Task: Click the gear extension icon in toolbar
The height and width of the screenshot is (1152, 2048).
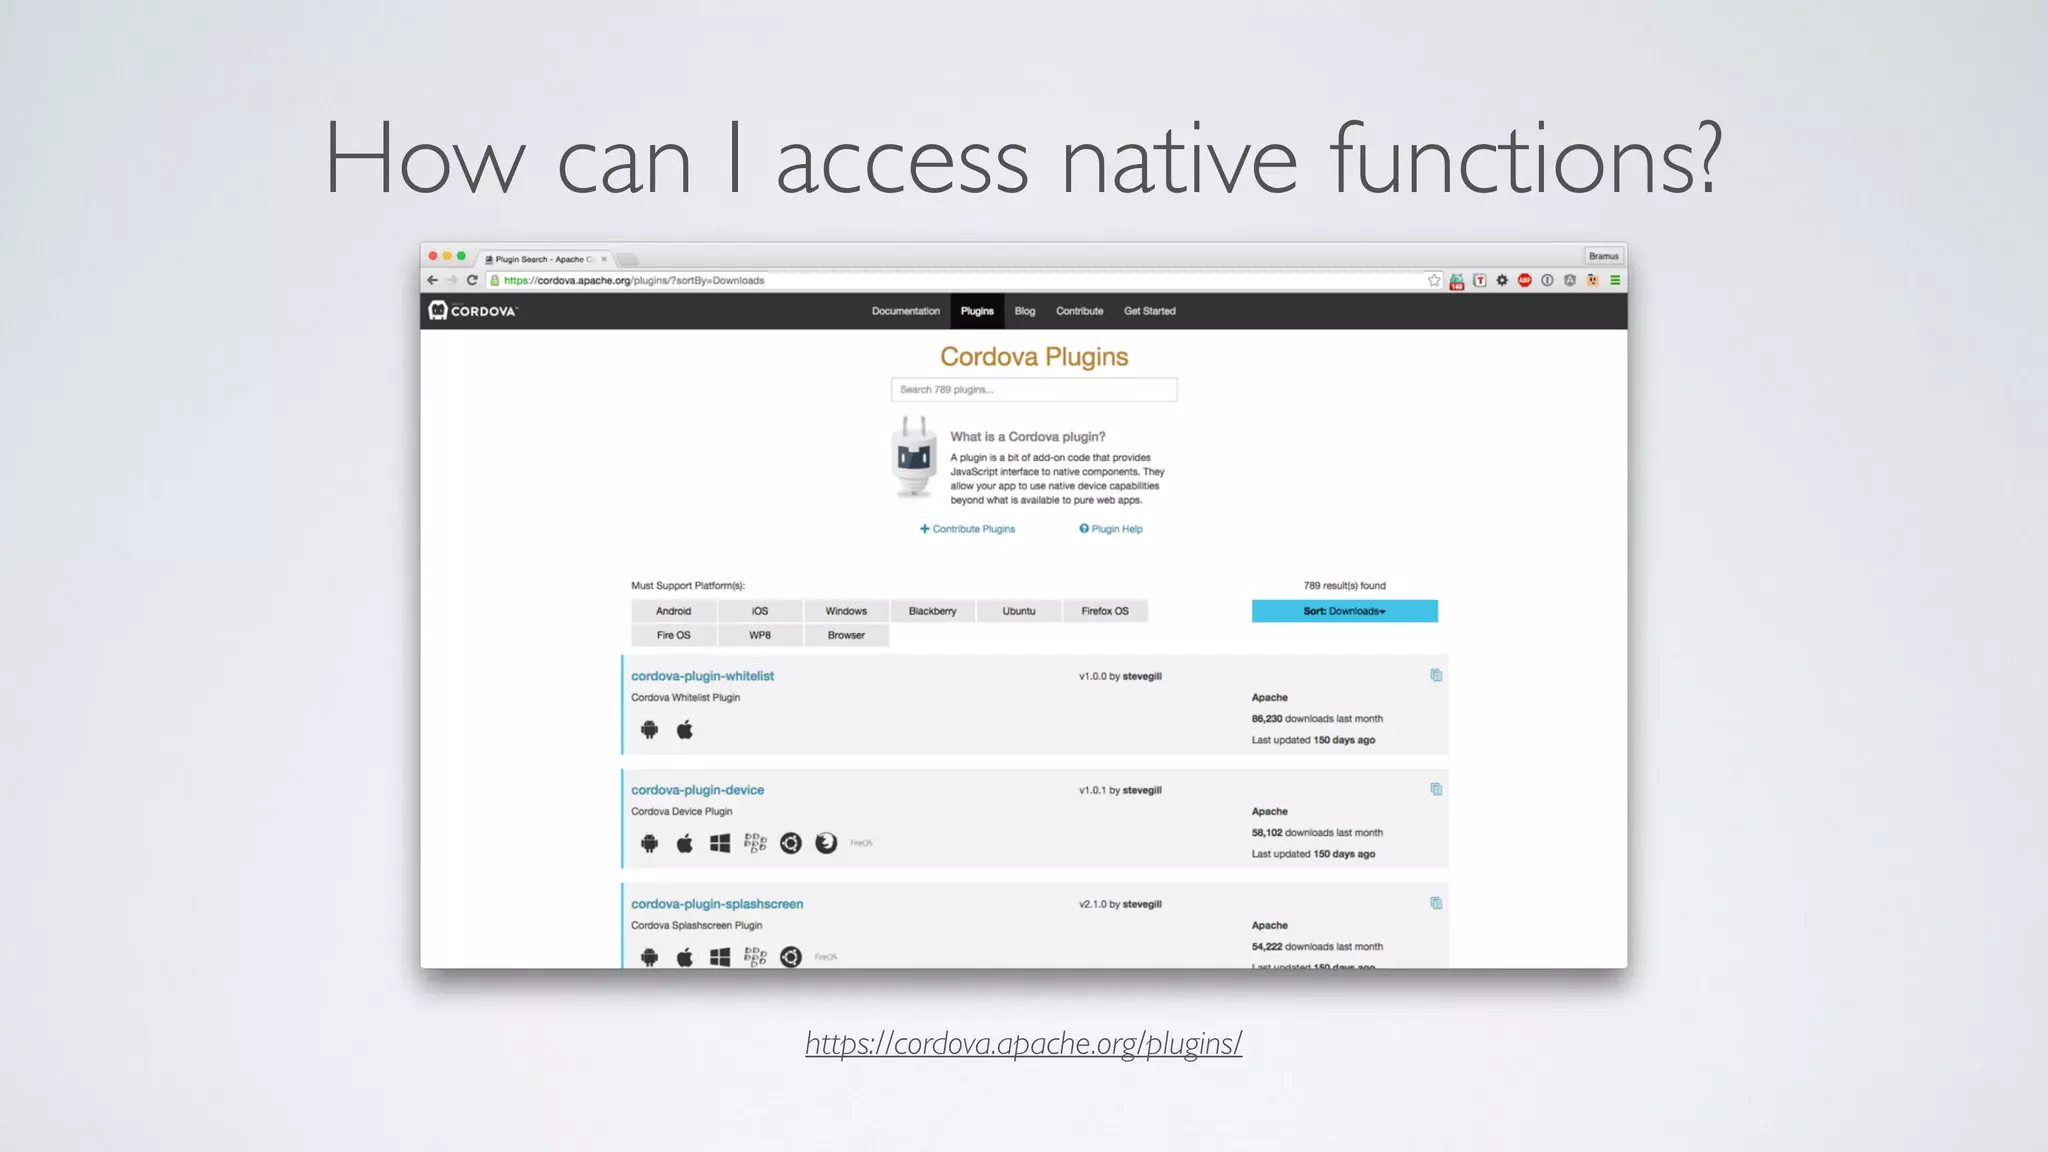Action: [1502, 280]
